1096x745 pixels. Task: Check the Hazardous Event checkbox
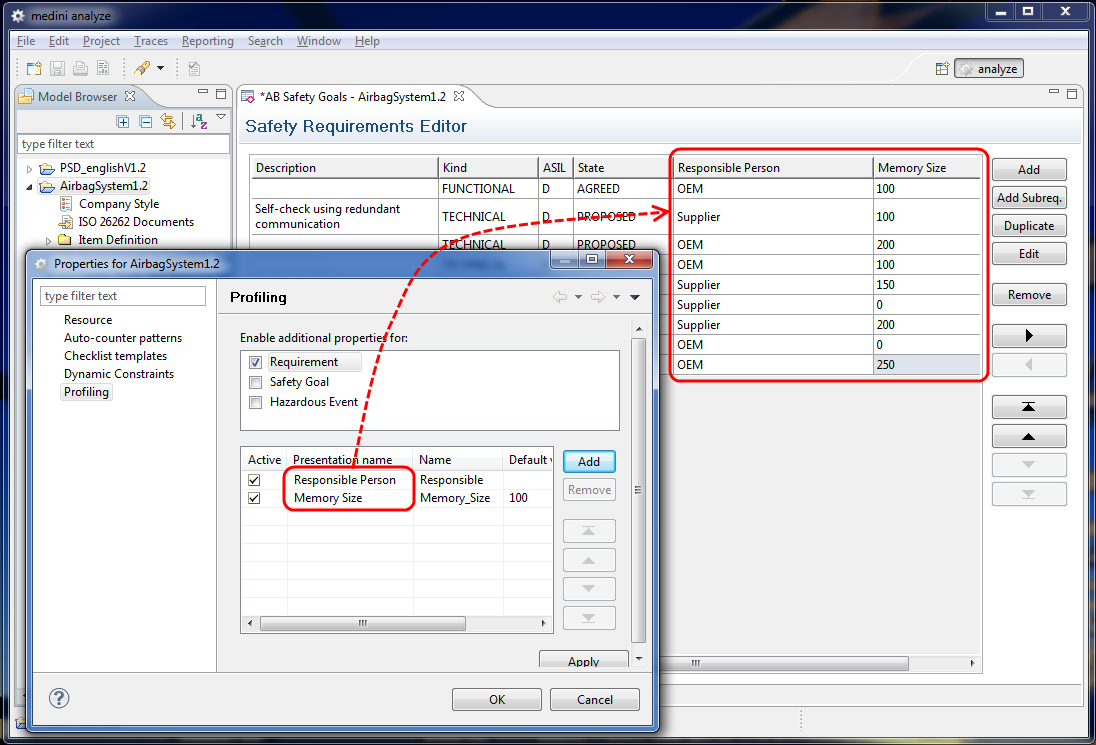point(256,402)
